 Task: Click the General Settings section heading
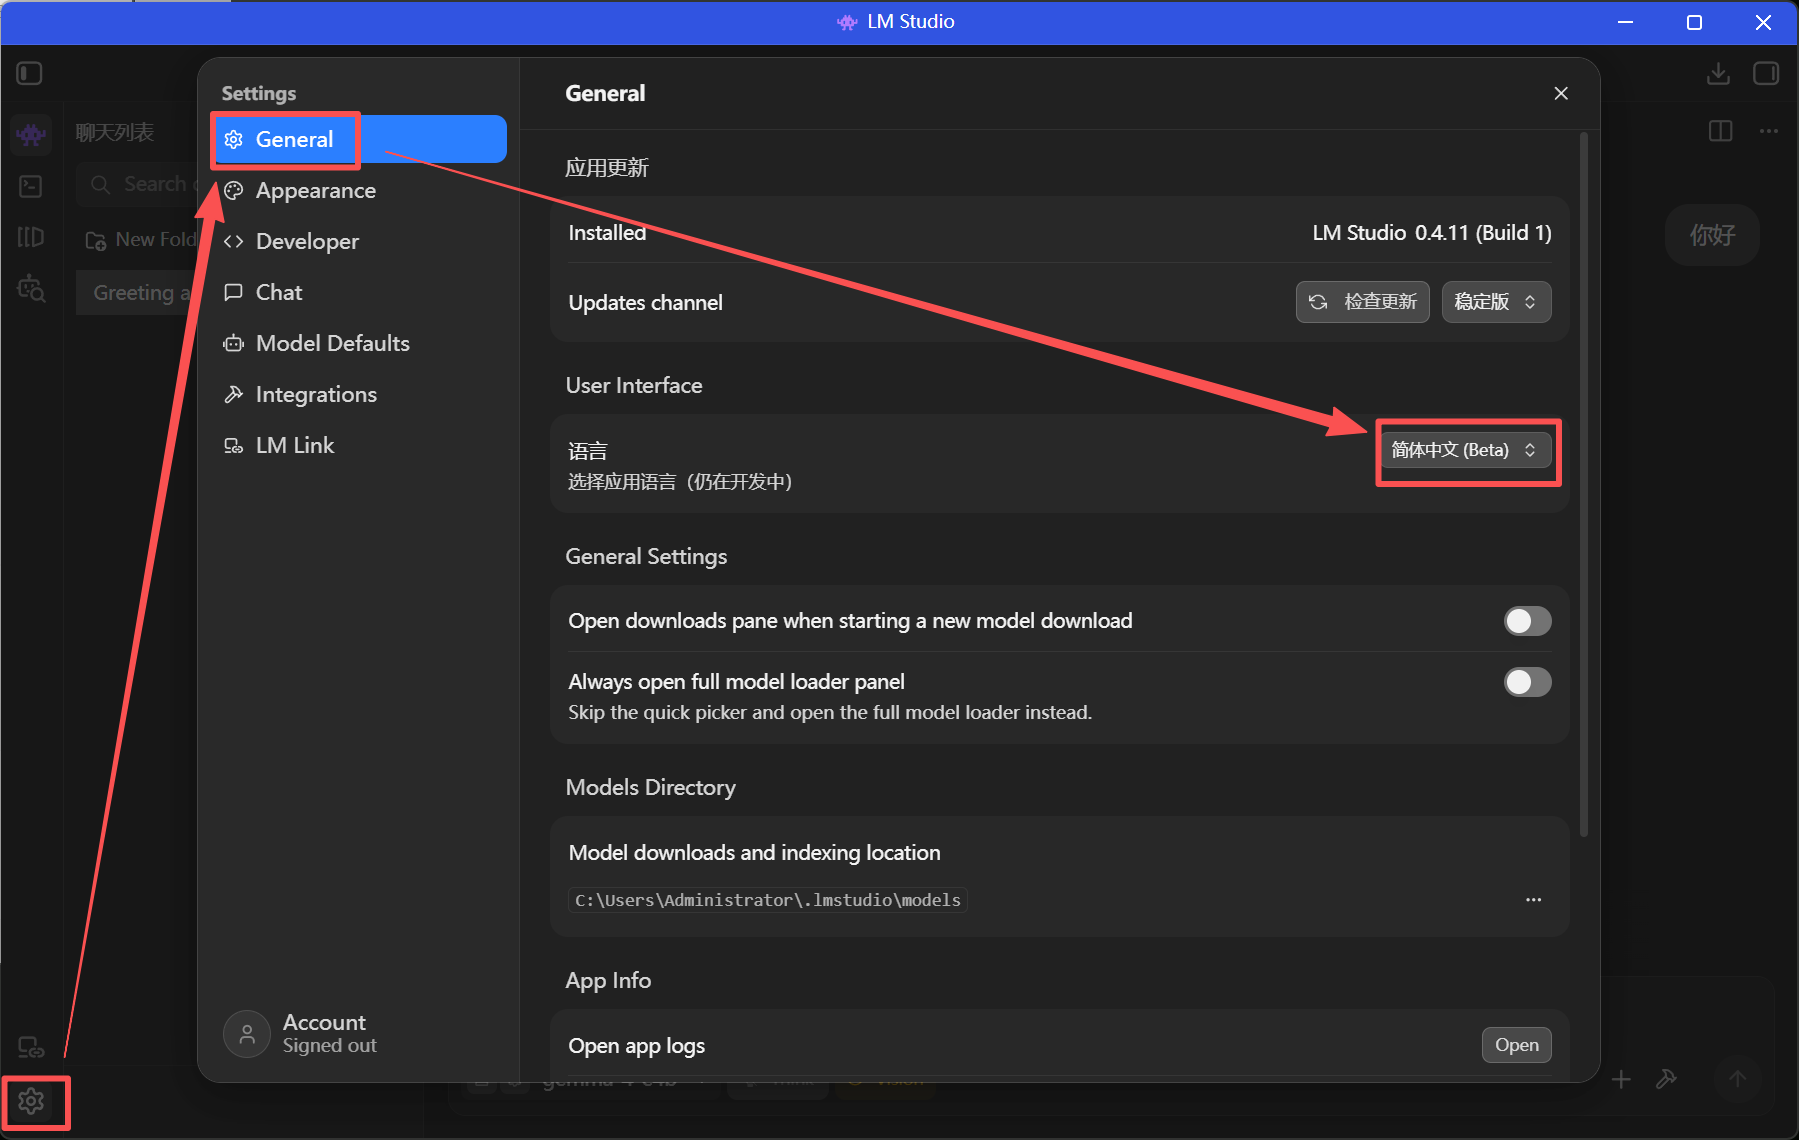646,557
